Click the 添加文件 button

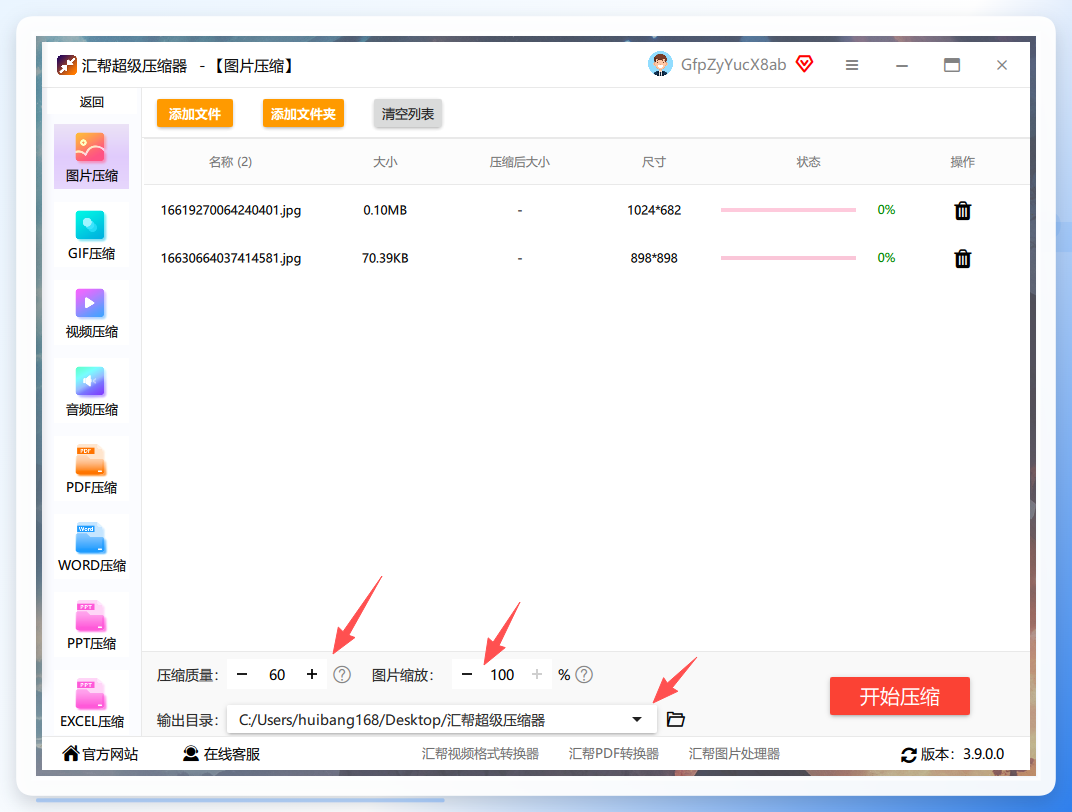(x=195, y=113)
